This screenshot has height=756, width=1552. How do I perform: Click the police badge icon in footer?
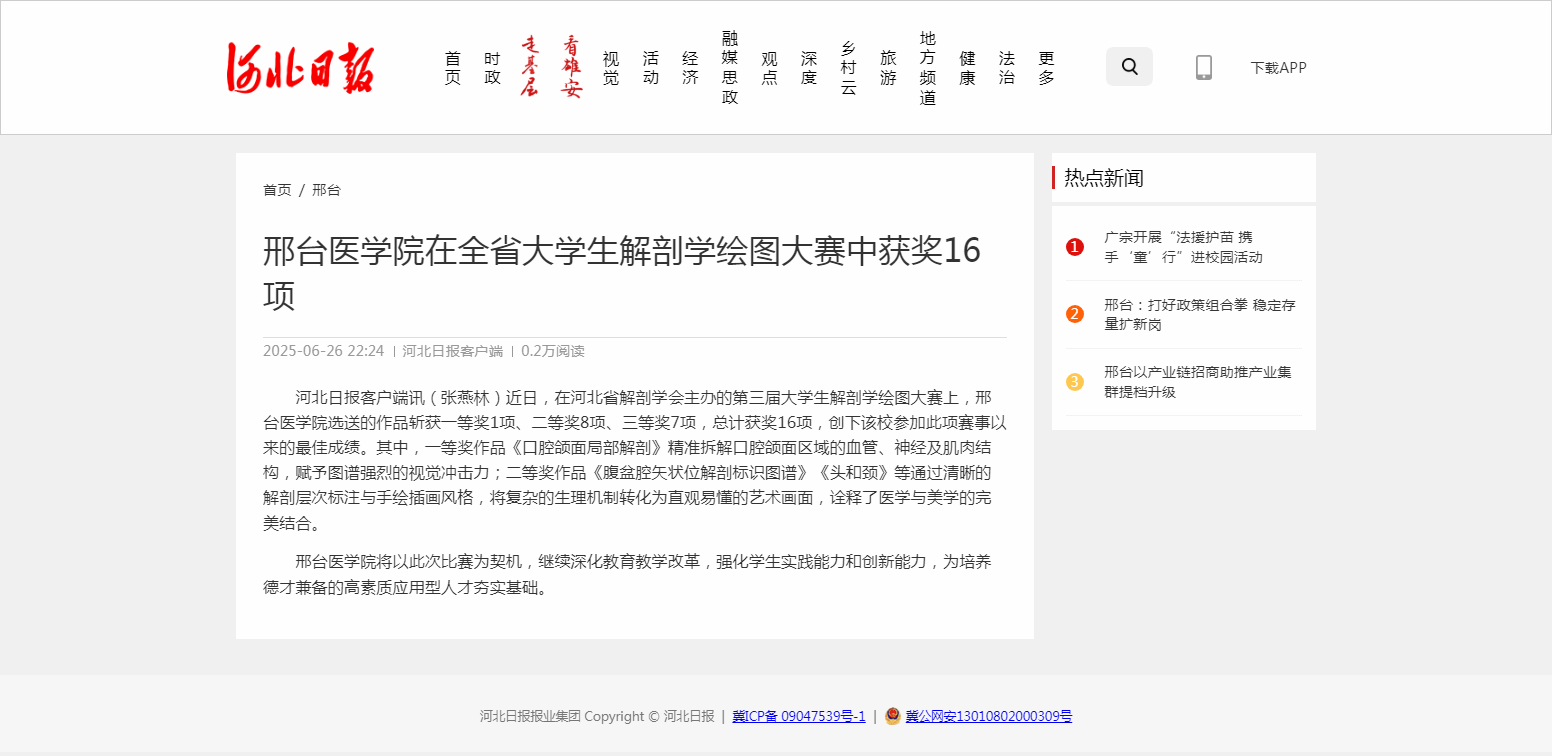(892, 716)
